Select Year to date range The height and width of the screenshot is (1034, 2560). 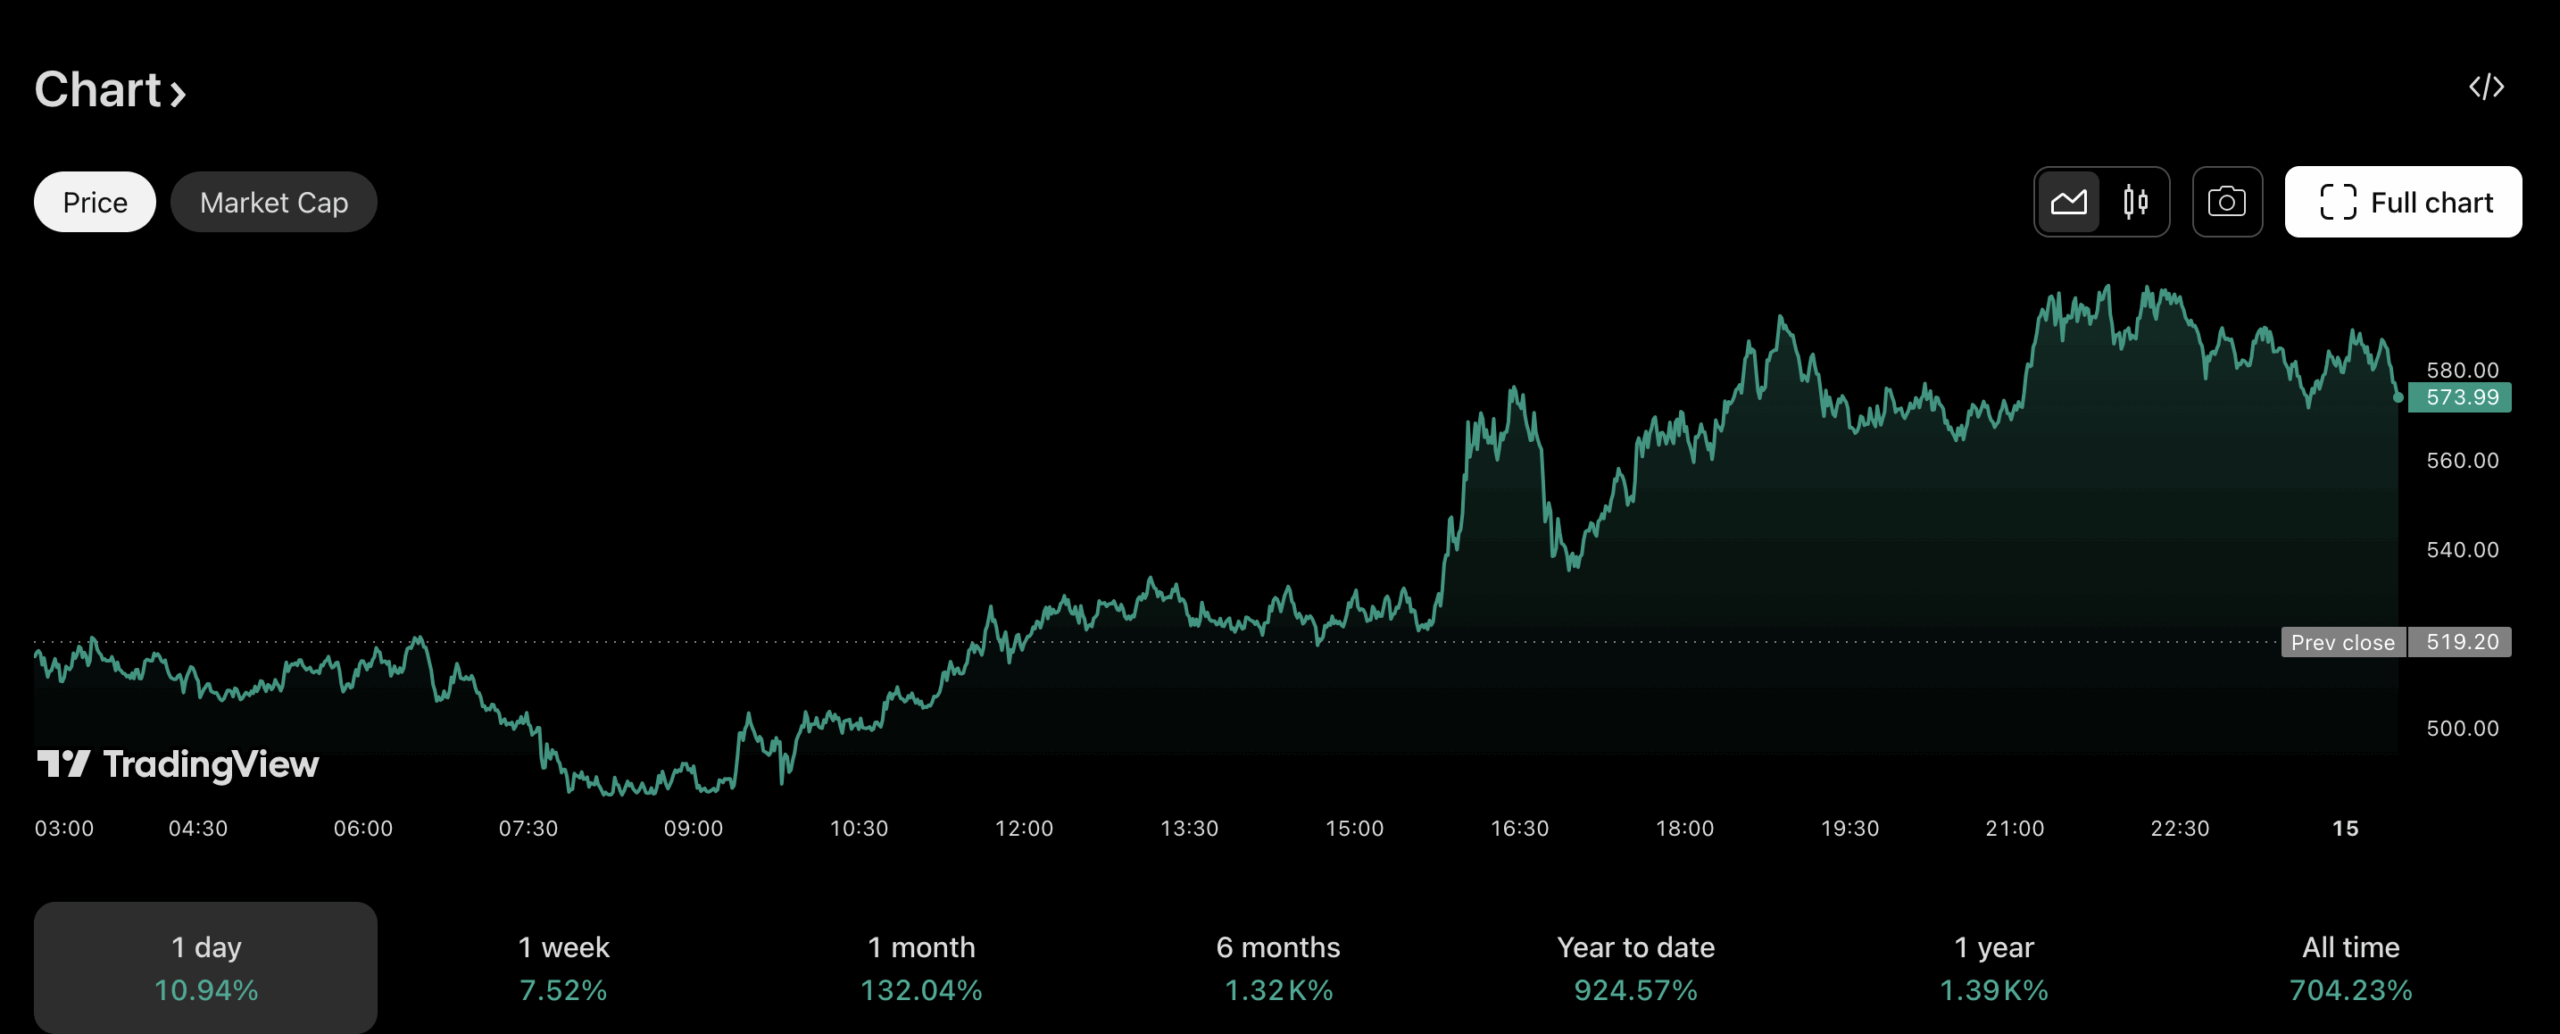pos(1635,967)
